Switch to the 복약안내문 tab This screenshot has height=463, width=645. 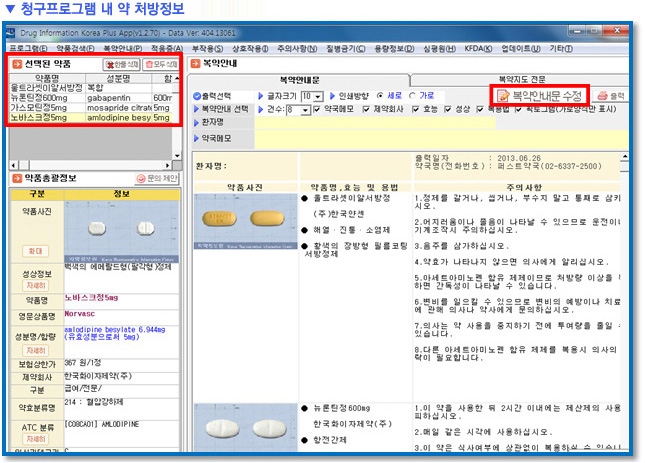(x=299, y=80)
